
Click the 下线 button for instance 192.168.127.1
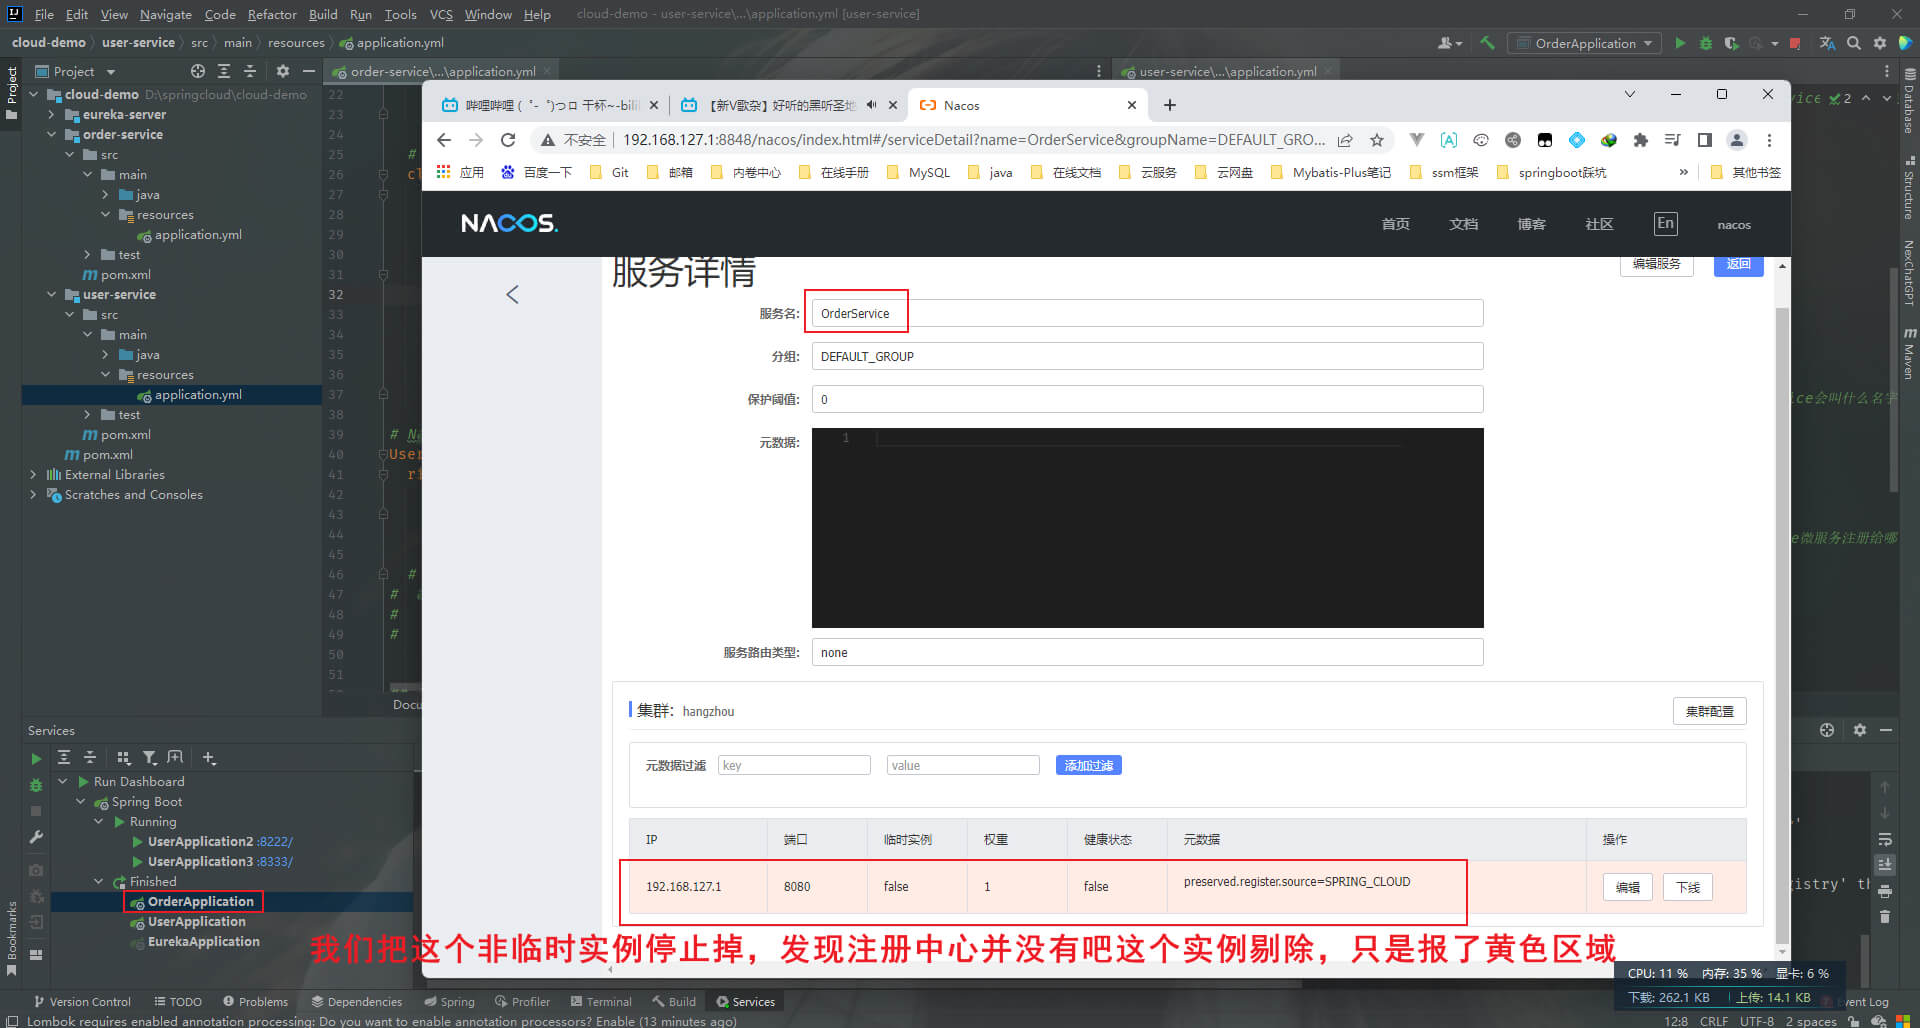point(1688,887)
